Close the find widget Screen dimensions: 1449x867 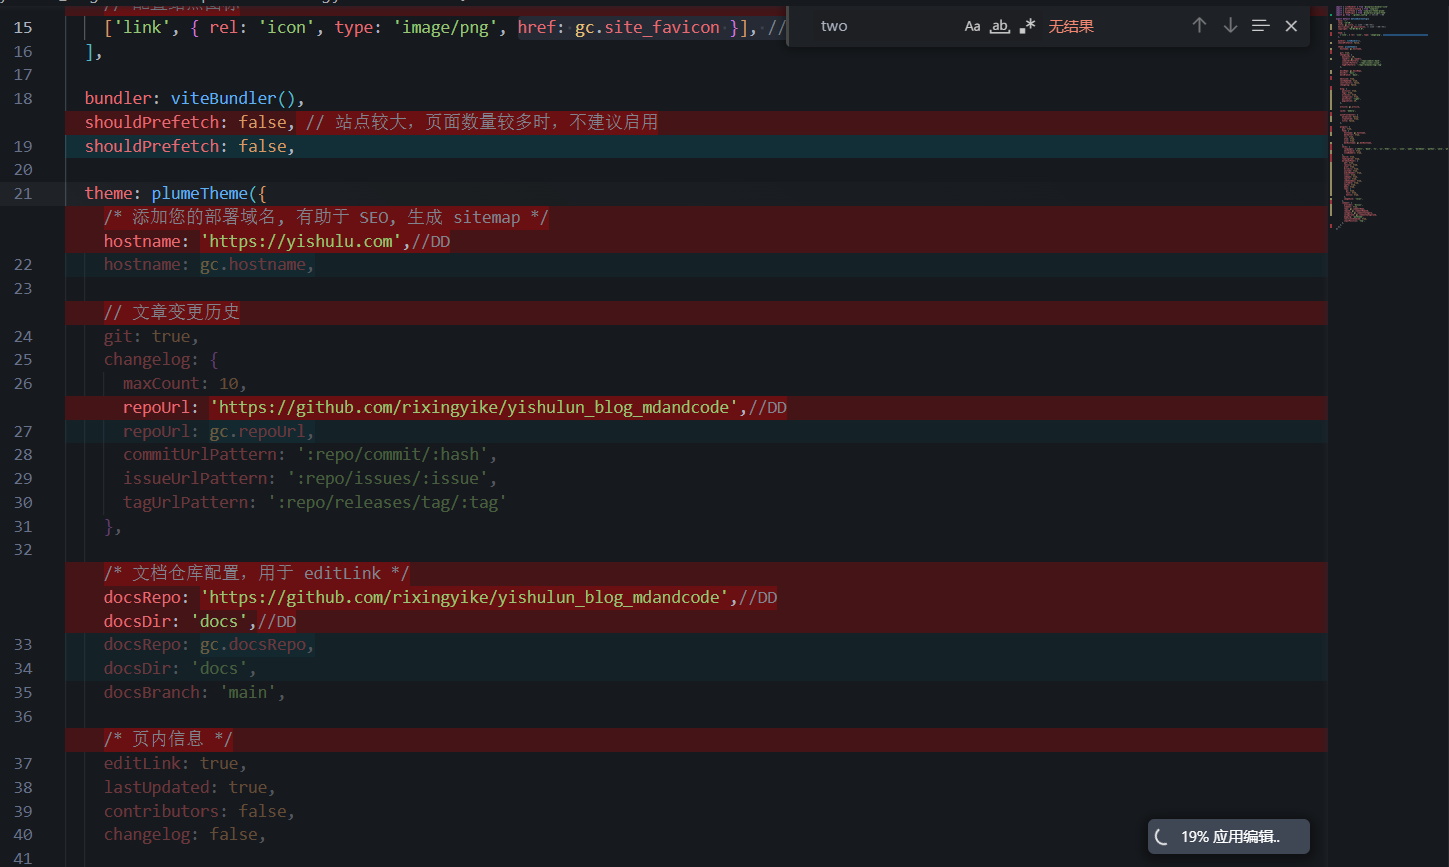(1291, 26)
